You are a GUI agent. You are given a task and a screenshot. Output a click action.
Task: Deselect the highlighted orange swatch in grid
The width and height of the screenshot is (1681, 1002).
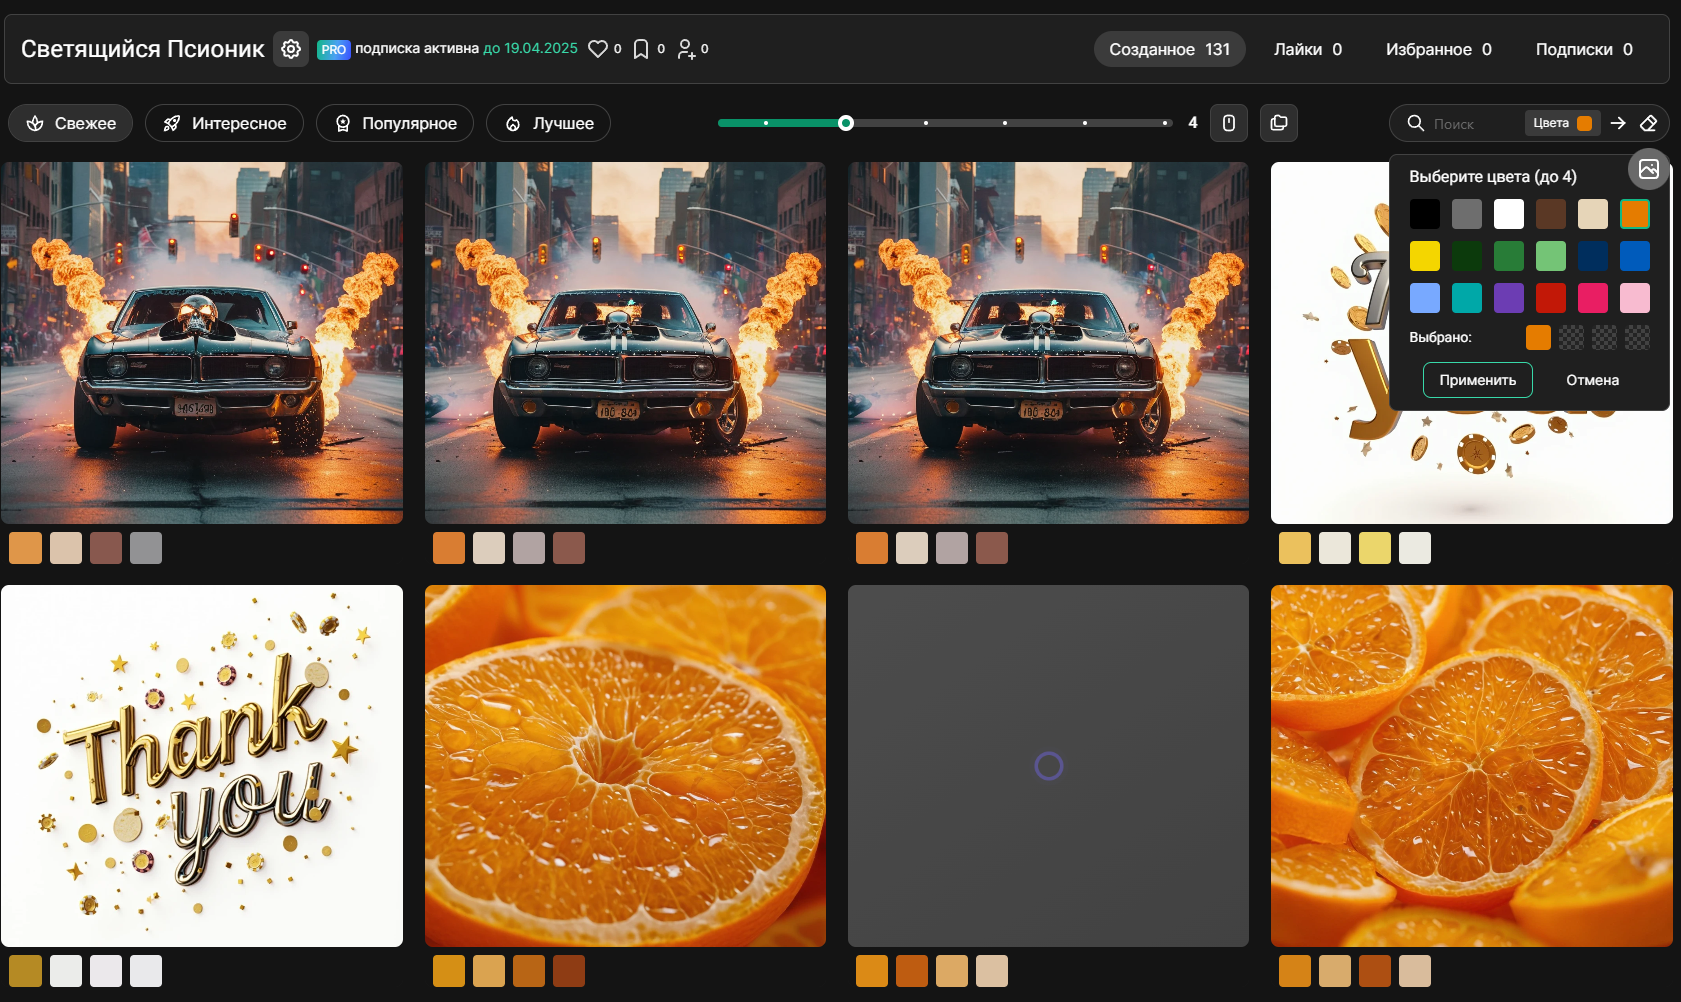click(1635, 214)
